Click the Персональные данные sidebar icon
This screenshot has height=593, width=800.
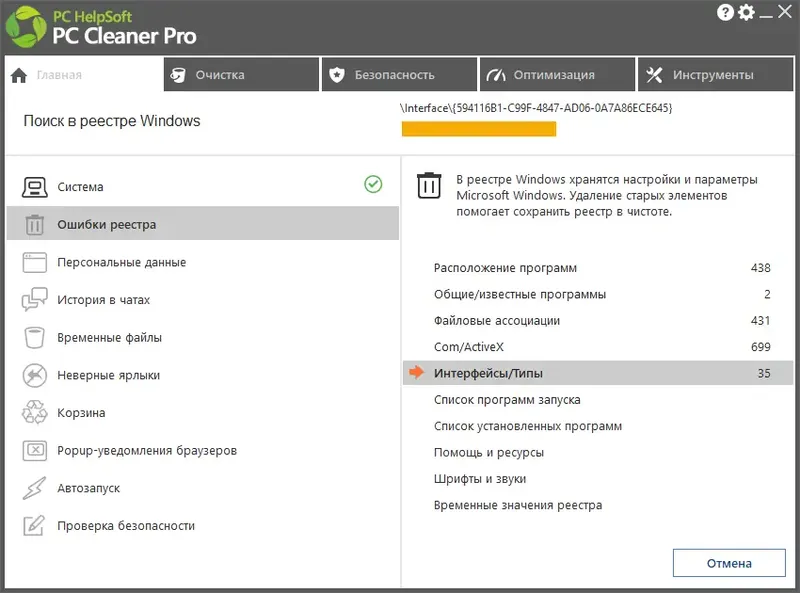point(32,262)
